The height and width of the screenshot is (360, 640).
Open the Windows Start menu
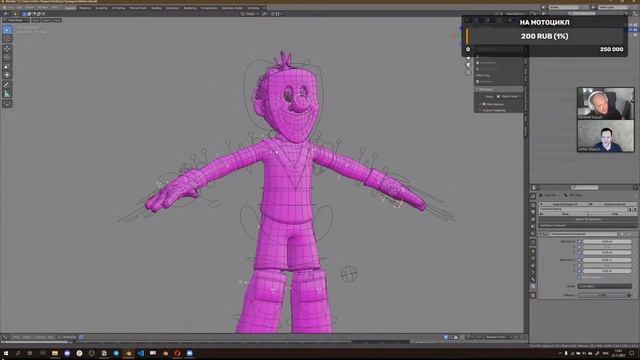[x=6, y=353]
